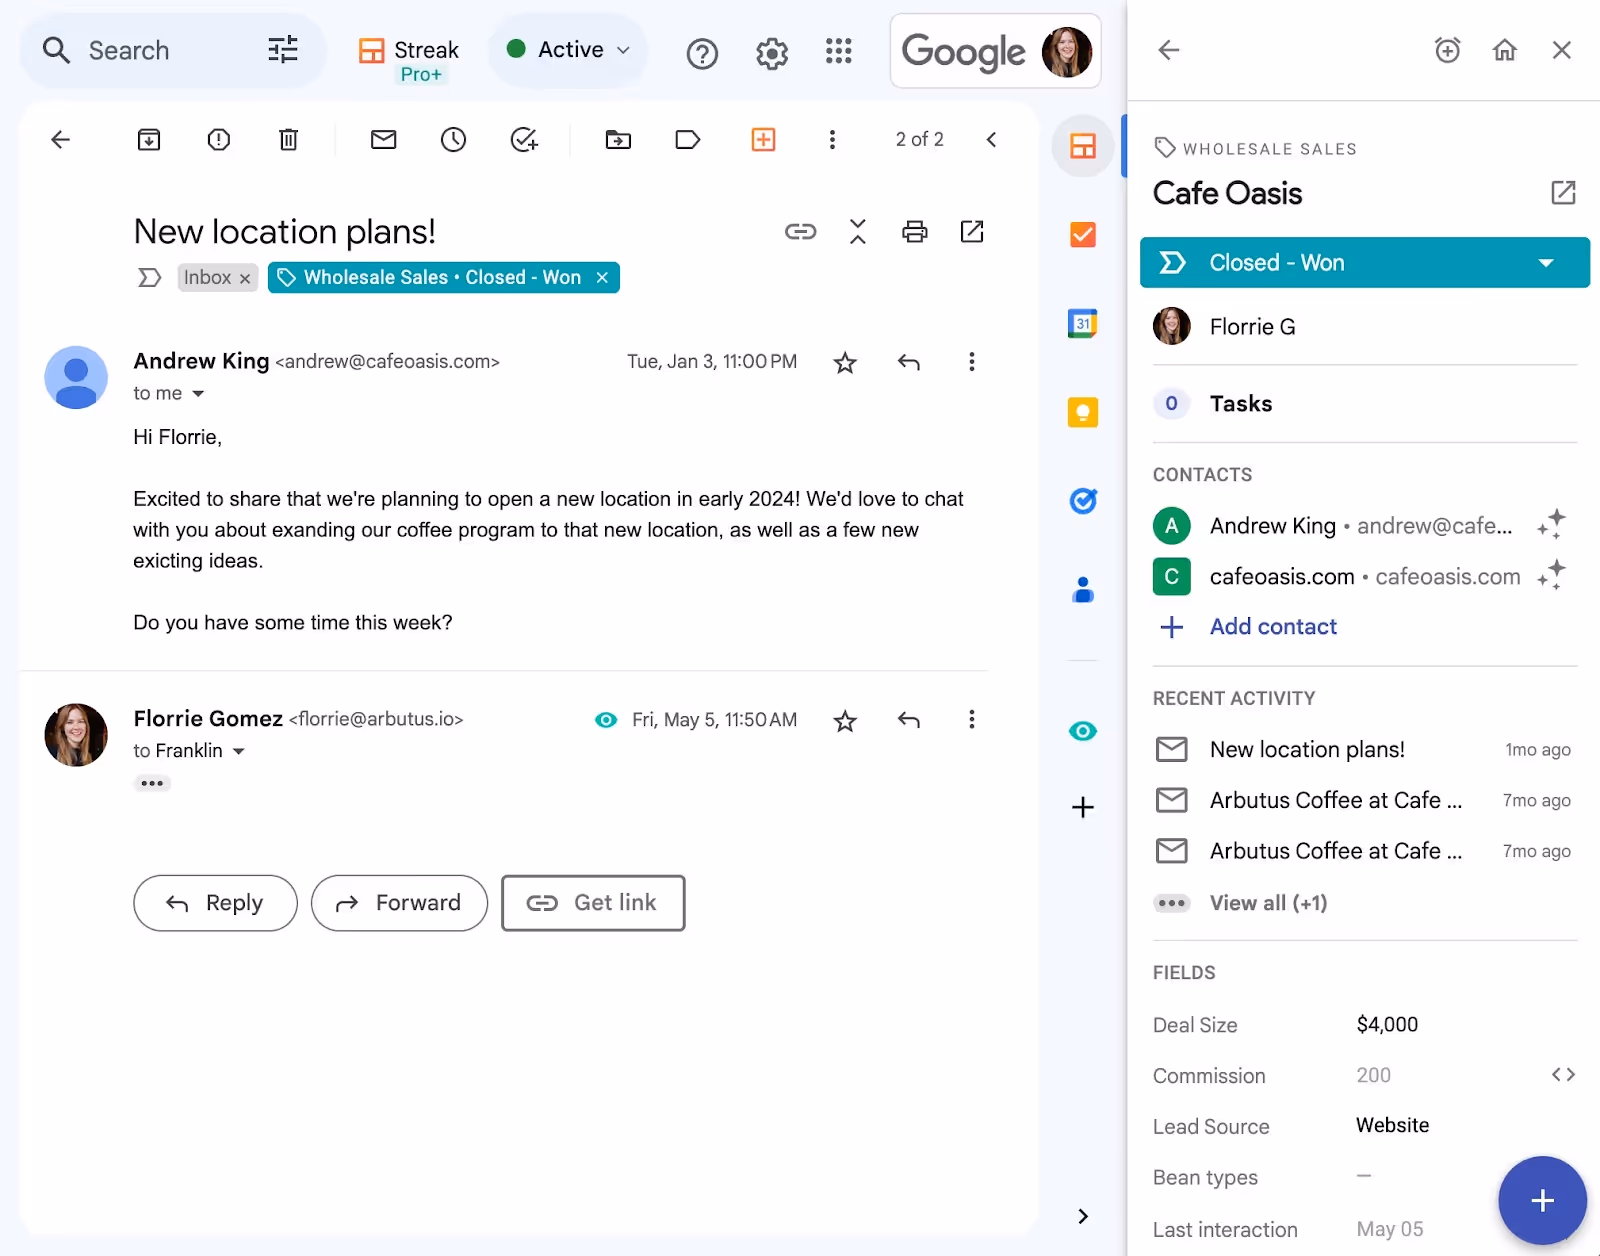The image size is (1600, 1256).
Task: Click the Get link button
Action: [593, 903]
